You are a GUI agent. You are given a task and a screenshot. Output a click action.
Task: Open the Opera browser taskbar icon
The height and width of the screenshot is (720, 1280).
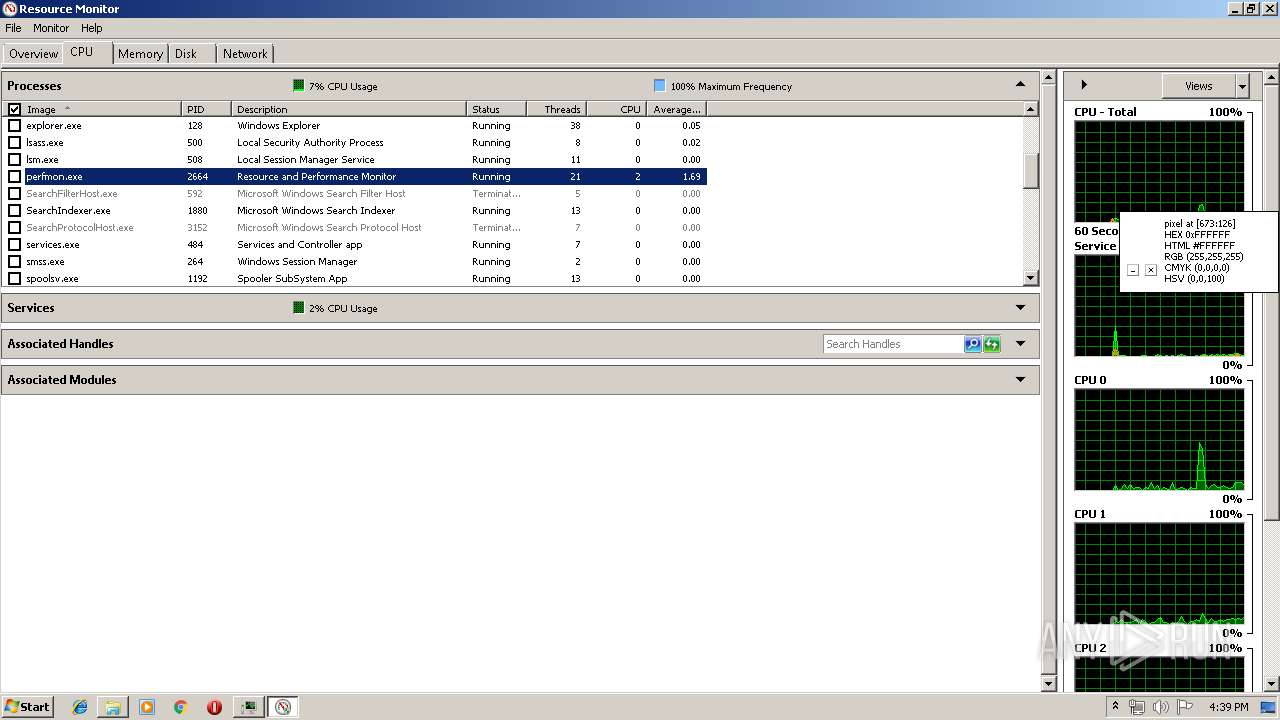click(x=214, y=707)
